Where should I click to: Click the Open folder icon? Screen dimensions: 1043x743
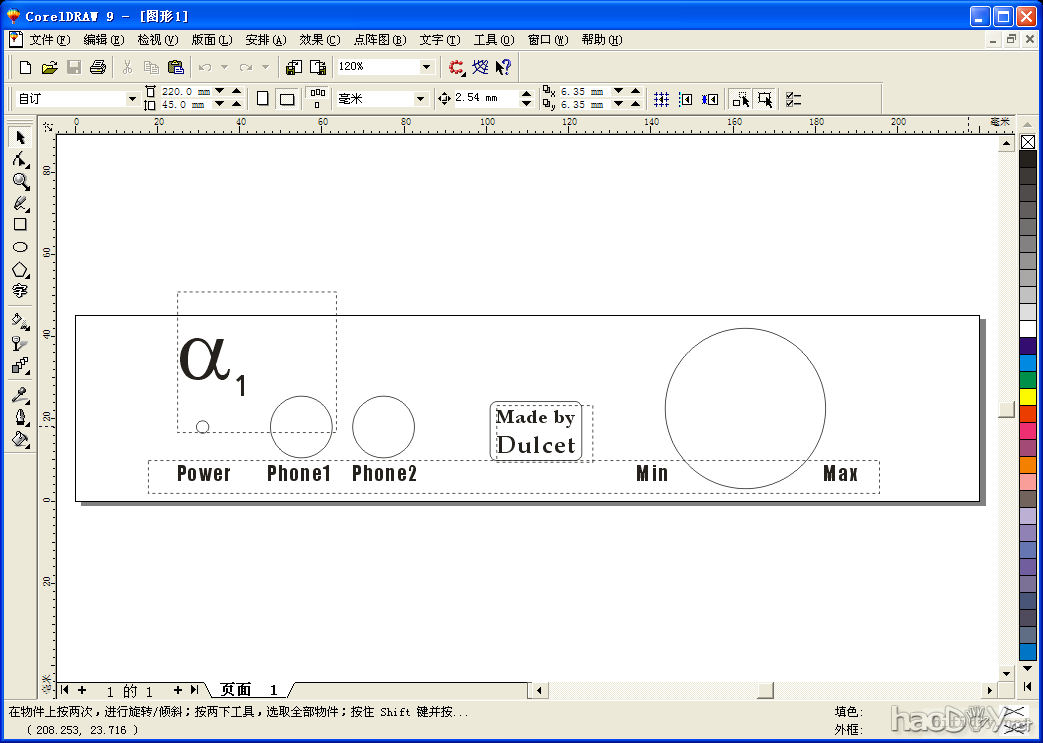click(50, 67)
